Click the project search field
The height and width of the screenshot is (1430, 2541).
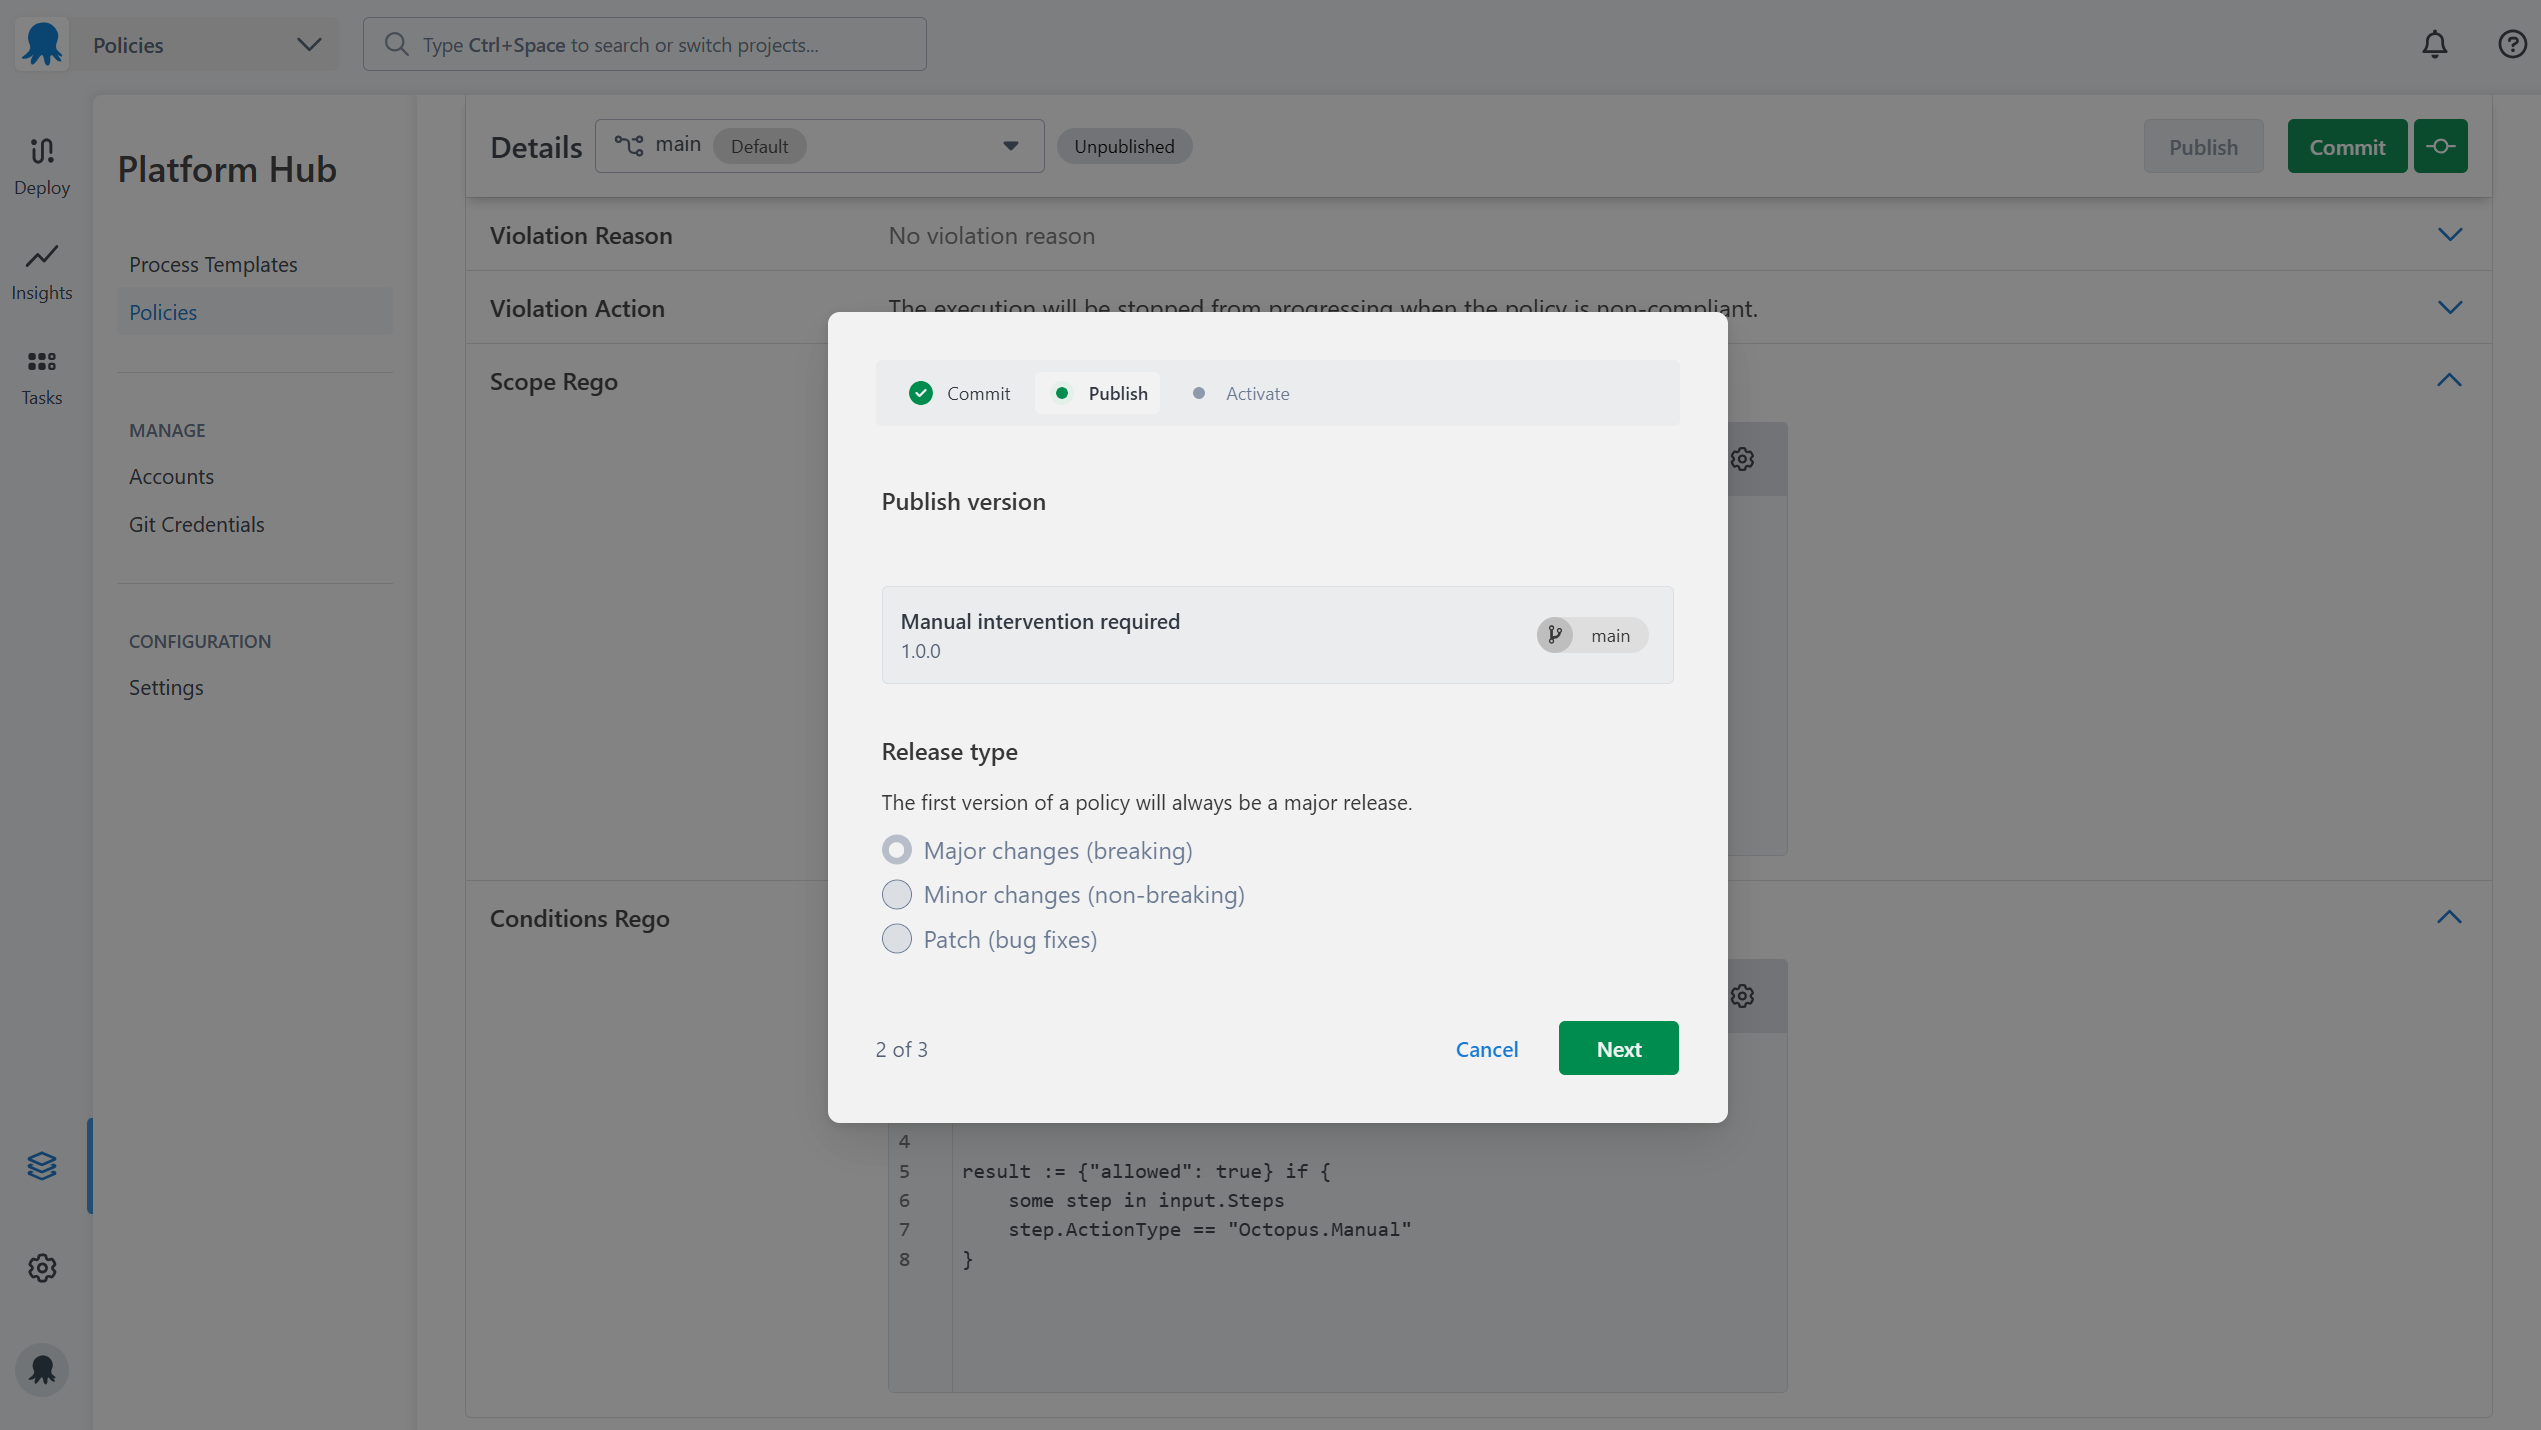tap(644, 44)
